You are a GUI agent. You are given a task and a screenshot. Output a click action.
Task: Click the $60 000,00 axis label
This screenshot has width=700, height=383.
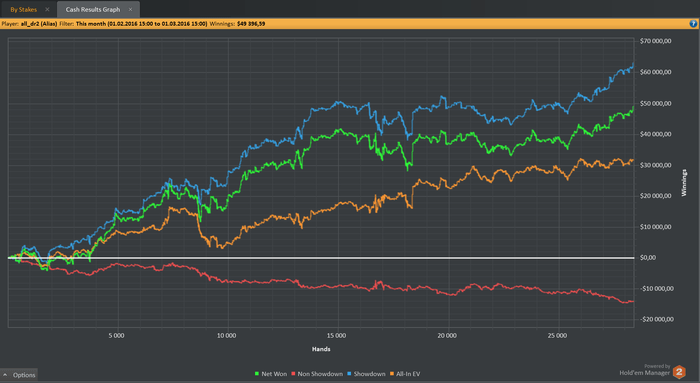pos(655,72)
